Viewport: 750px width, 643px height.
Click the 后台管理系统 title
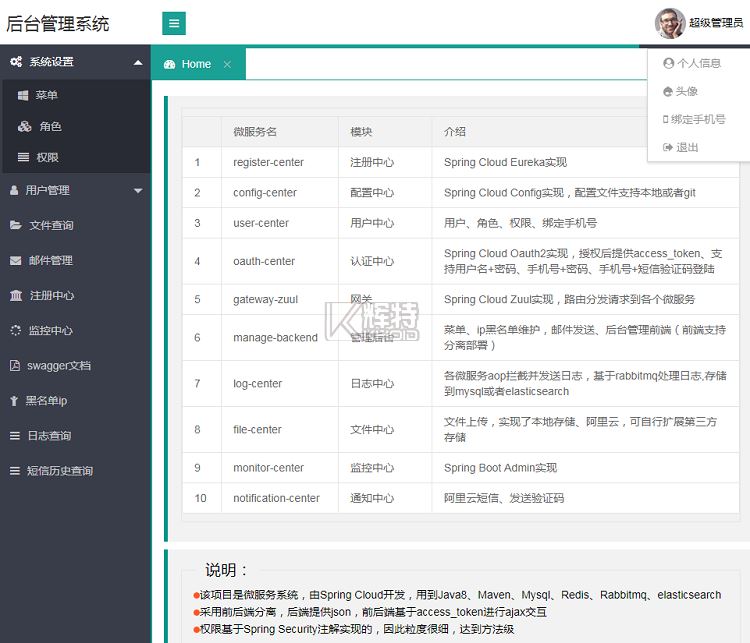(x=58, y=24)
